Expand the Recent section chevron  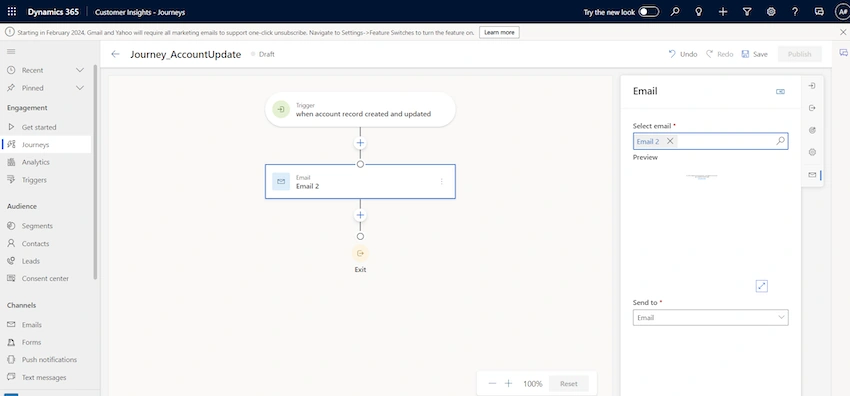[x=80, y=70]
